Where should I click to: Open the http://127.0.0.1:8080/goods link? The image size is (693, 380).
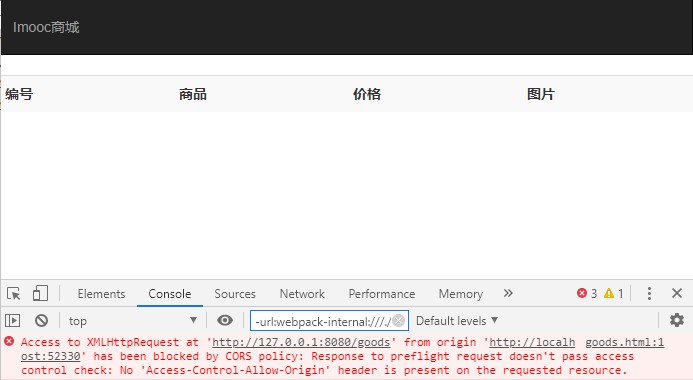coord(301,342)
